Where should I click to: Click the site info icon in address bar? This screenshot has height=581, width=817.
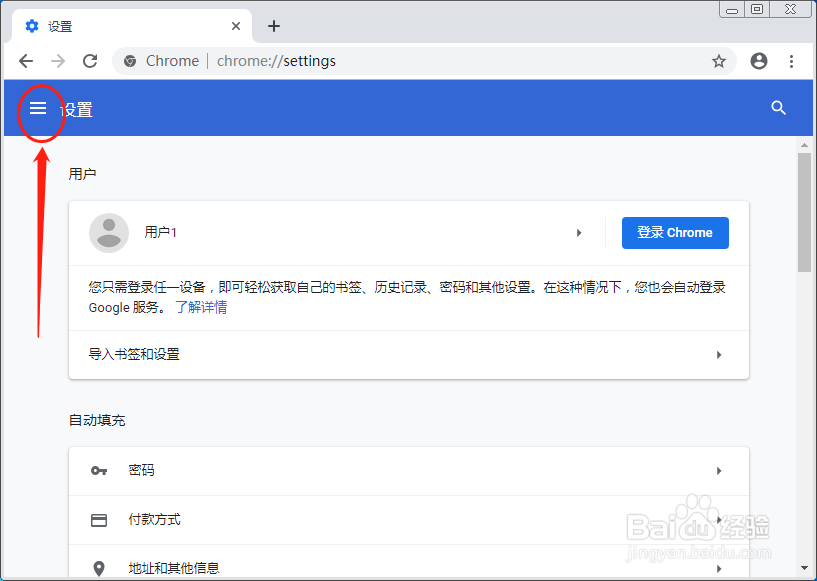click(129, 60)
